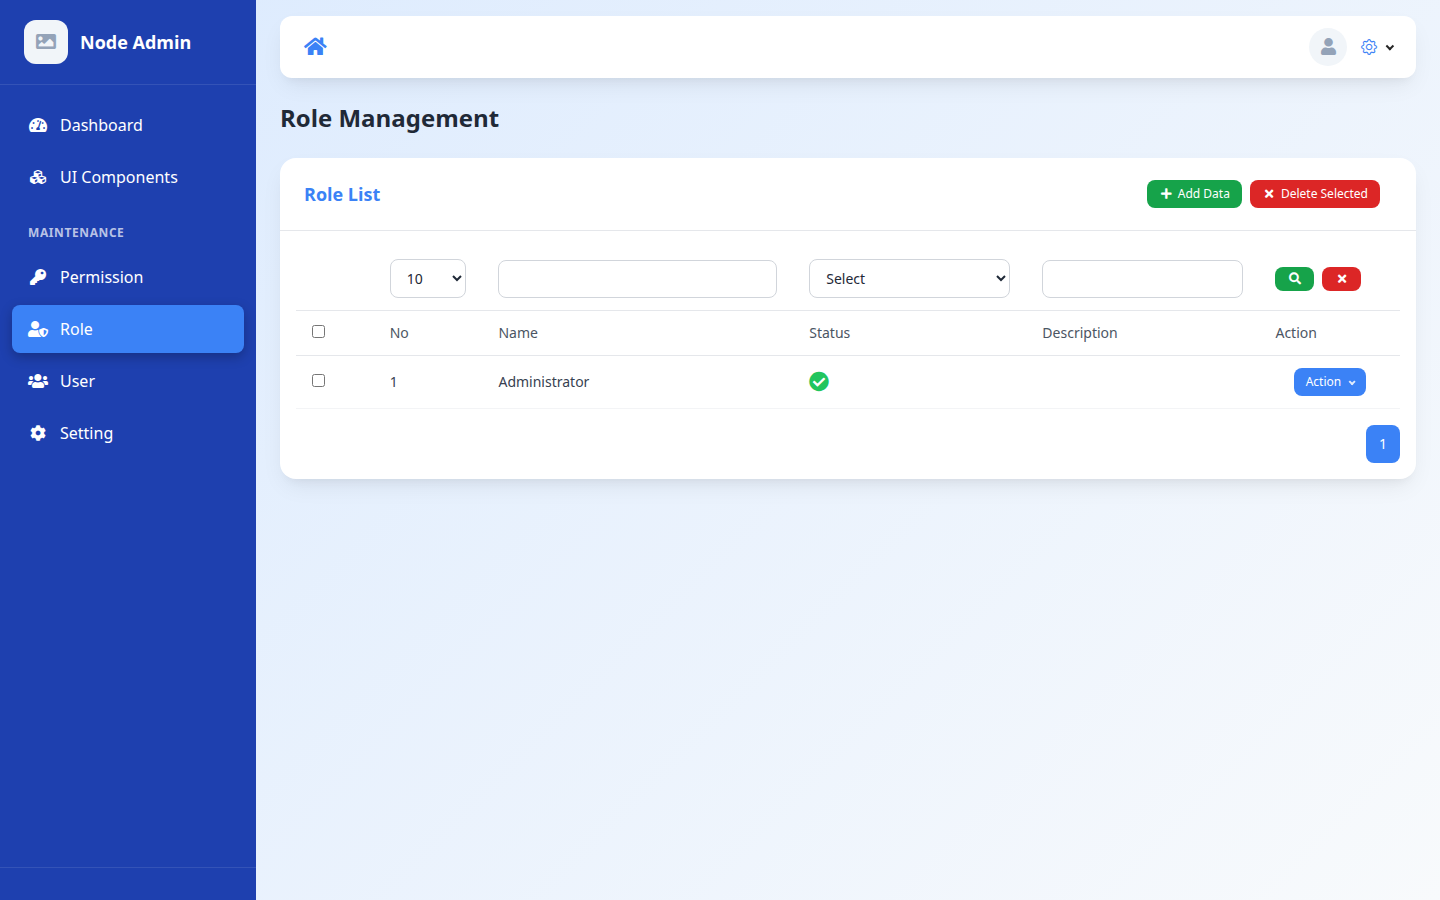
Task: Click the Node Admin logo icon
Action: tap(46, 42)
